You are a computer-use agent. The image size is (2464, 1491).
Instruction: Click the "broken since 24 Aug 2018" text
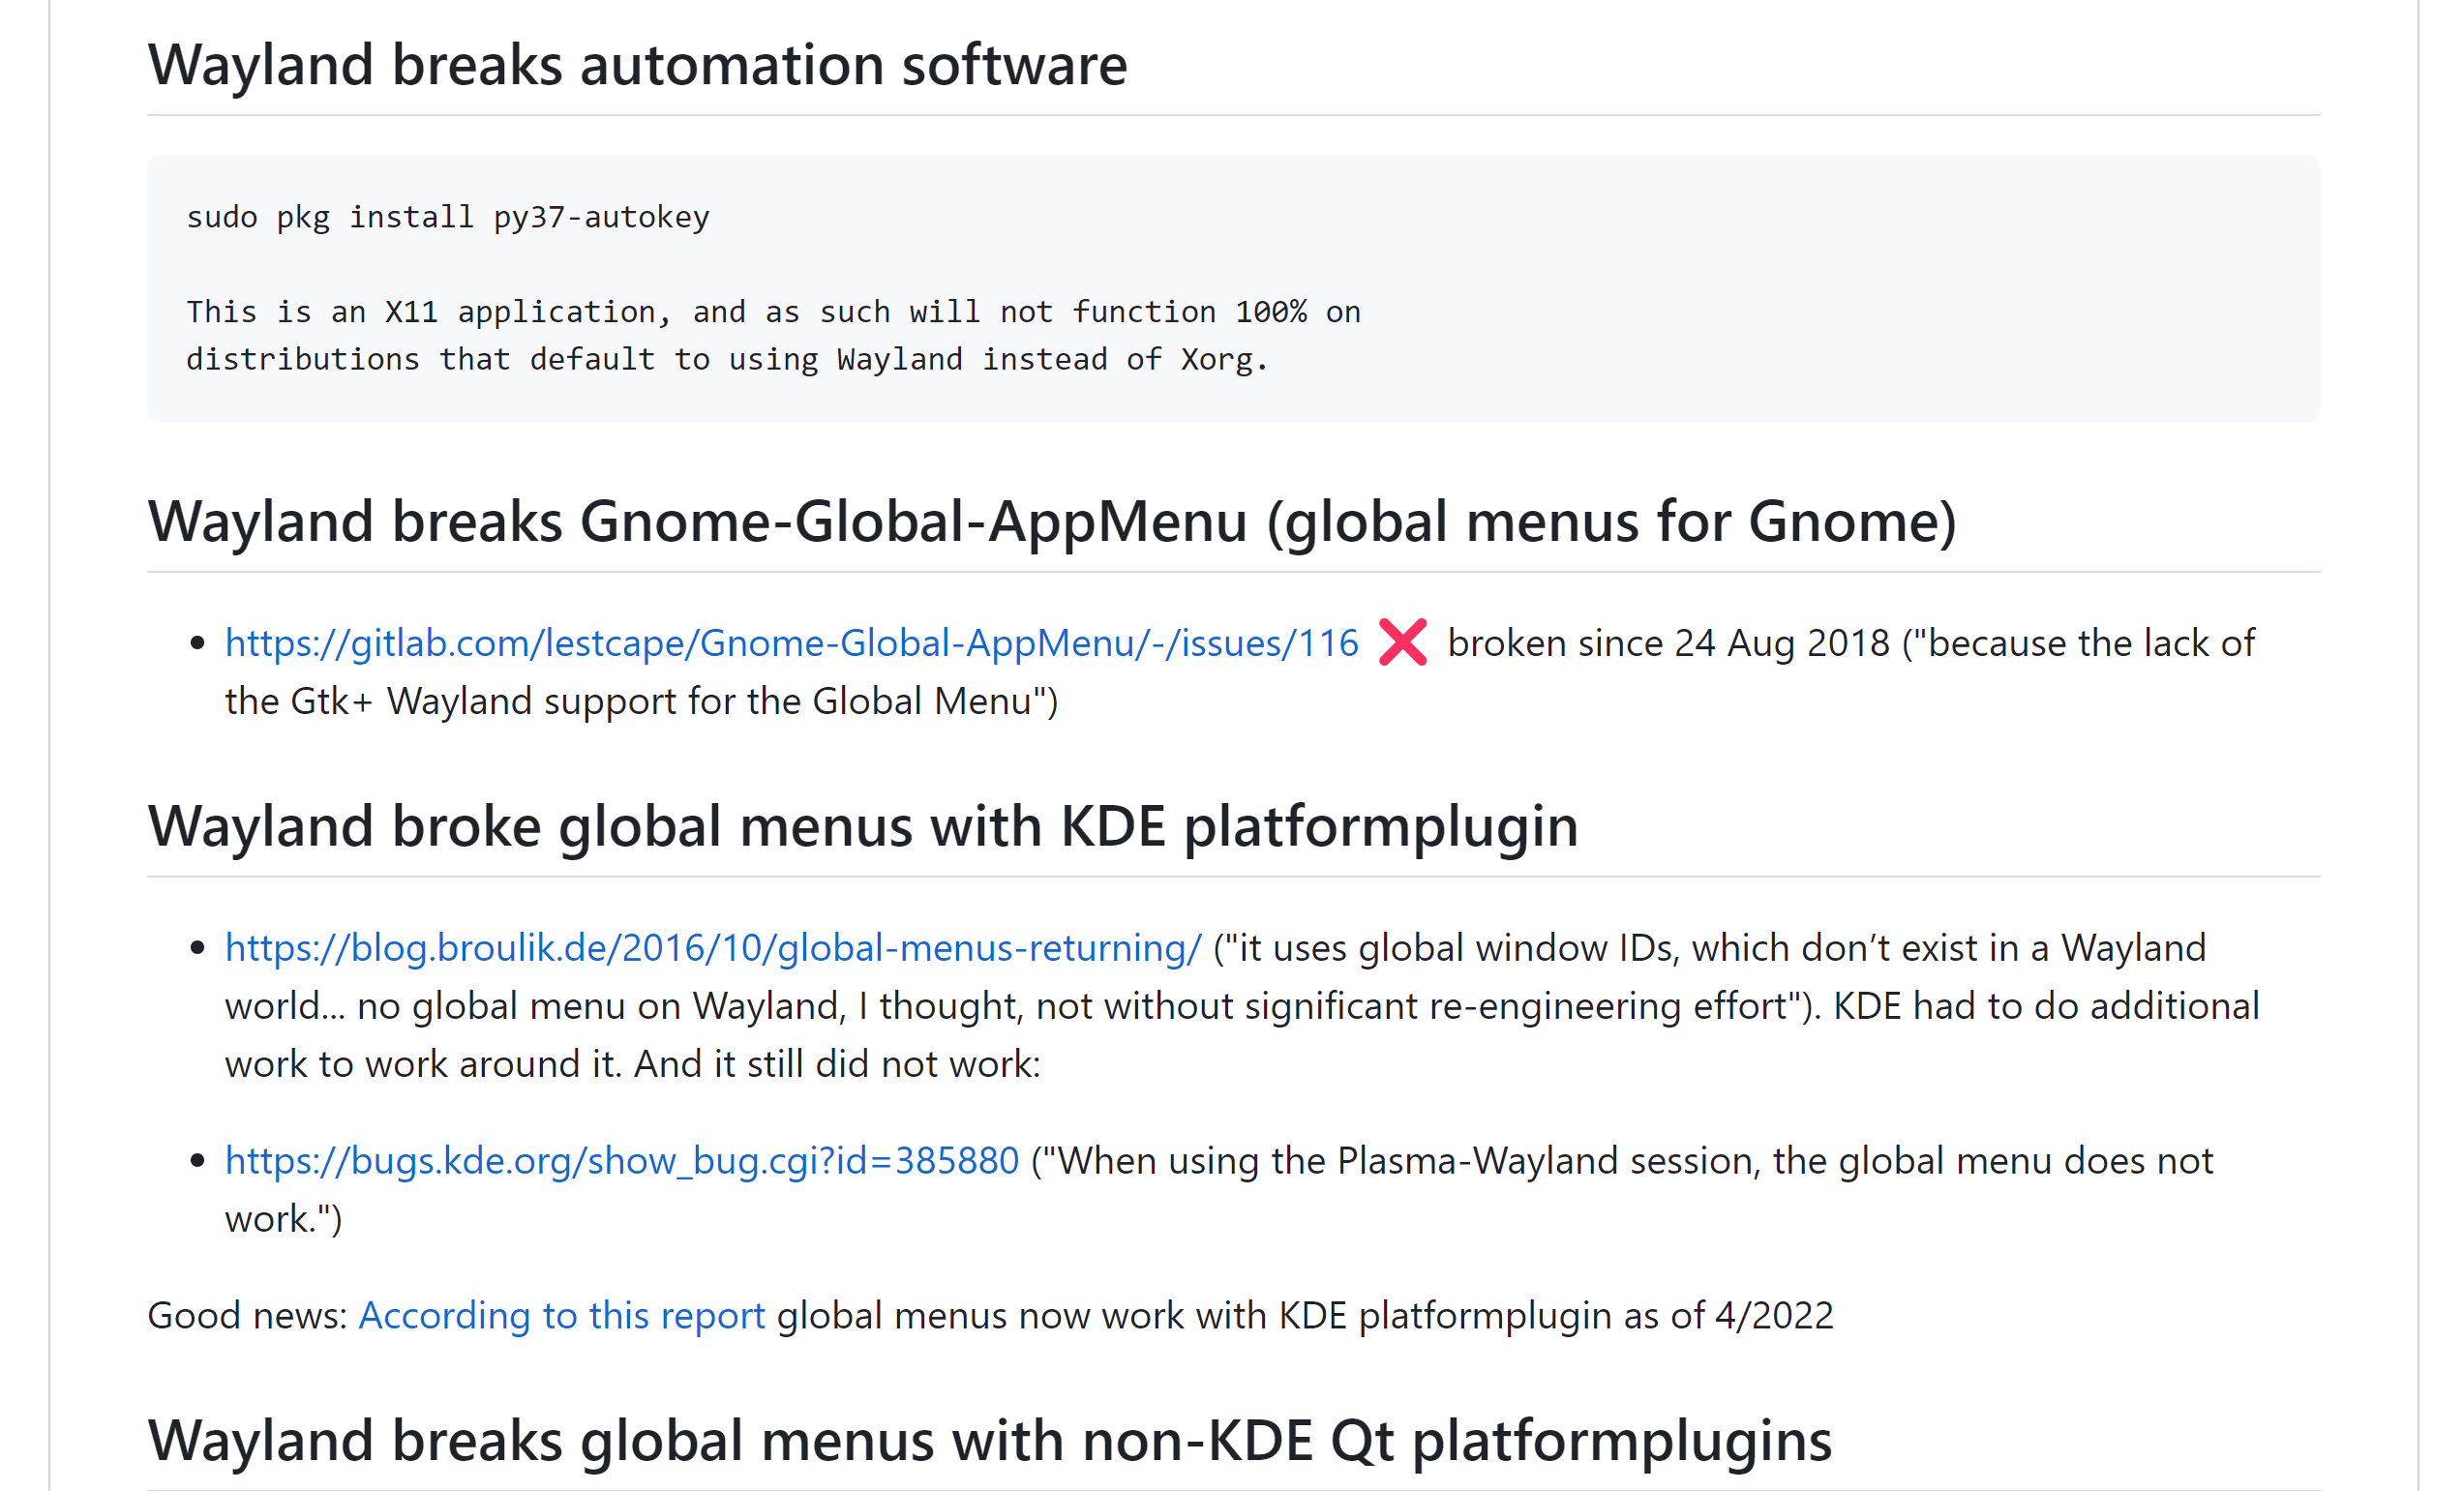pyautogui.click(x=1668, y=643)
